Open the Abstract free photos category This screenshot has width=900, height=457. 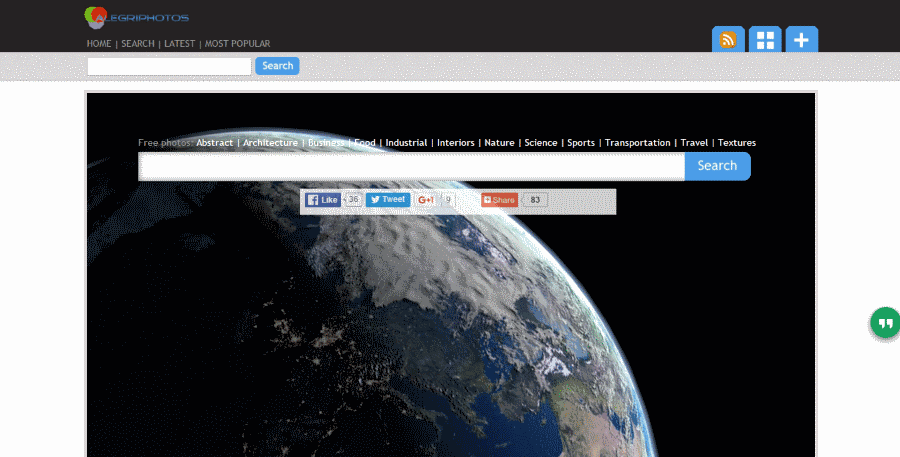coord(215,143)
